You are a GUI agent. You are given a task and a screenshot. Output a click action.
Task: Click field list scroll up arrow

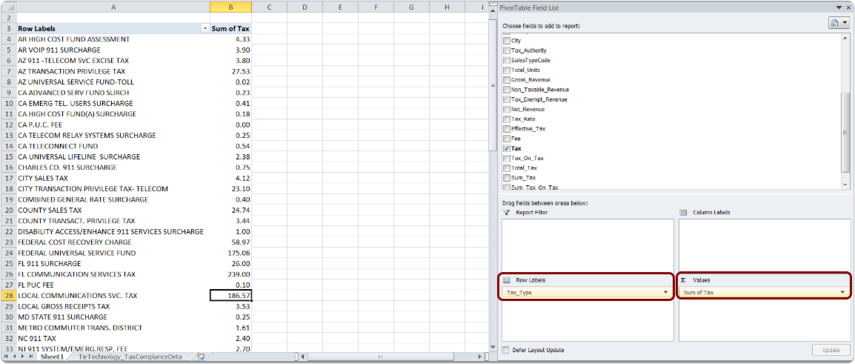pyautogui.click(x=845, y=39)
